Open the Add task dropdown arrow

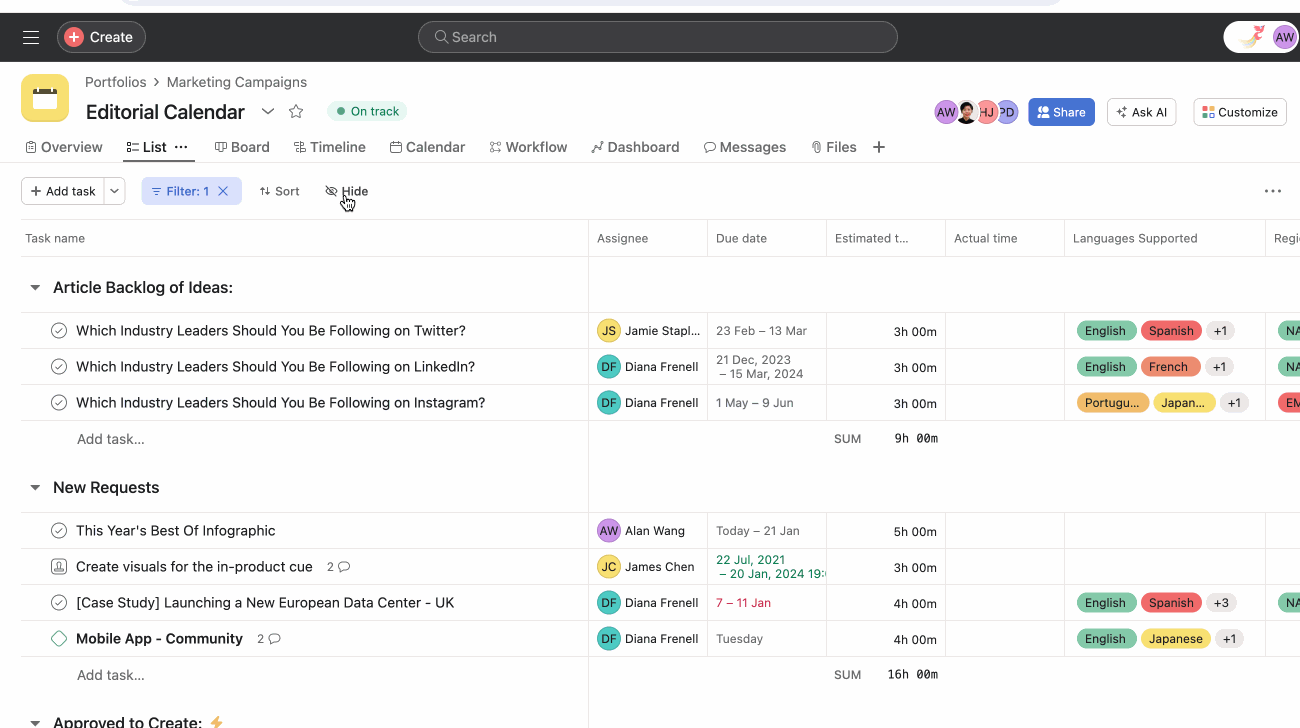point(115,191)
